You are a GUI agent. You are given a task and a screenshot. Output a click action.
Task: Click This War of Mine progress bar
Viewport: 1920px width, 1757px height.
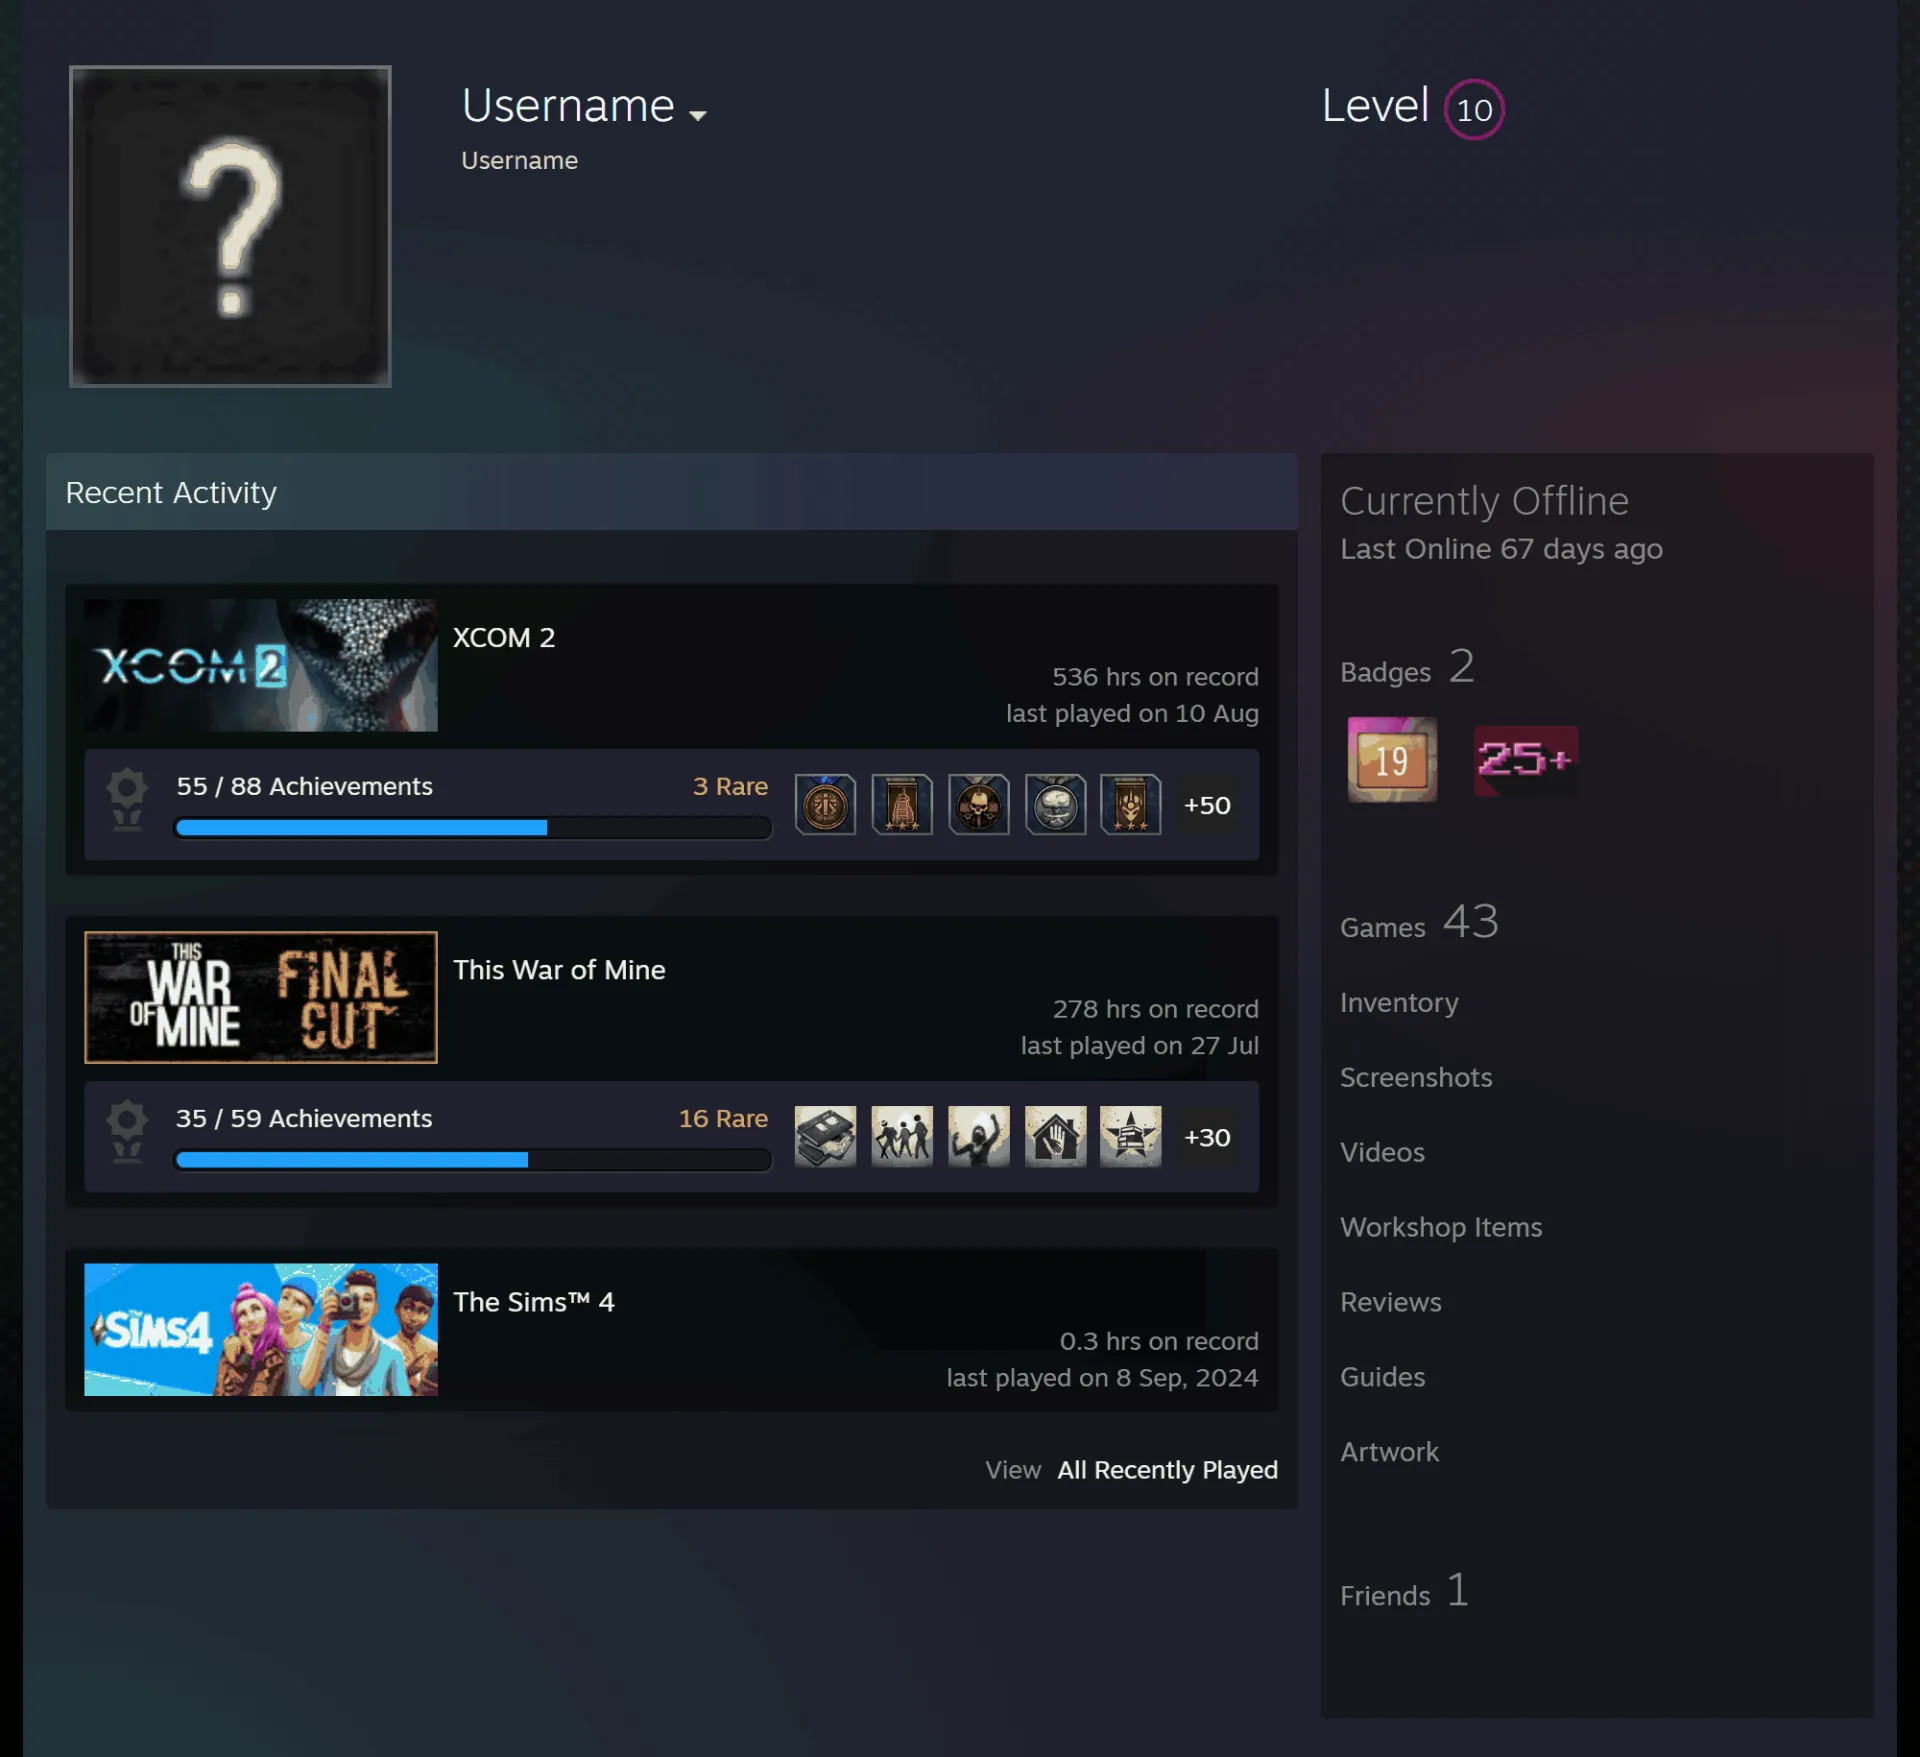pyautogui.click(x=473, y=1159)
